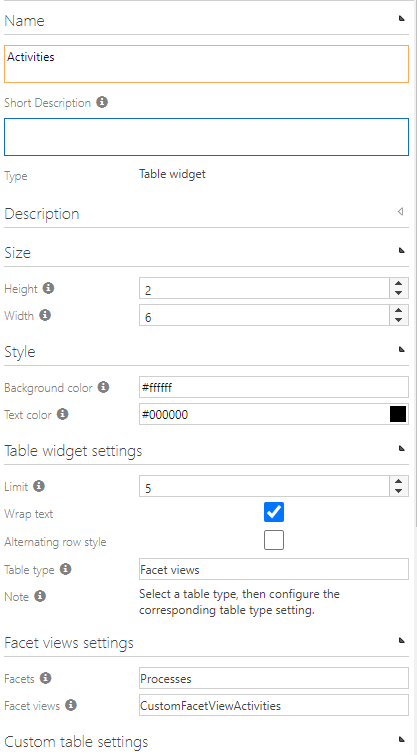Open the Table type dropdown field
The height and width of the screenshot is (755, 417).
tap(274, 570)
